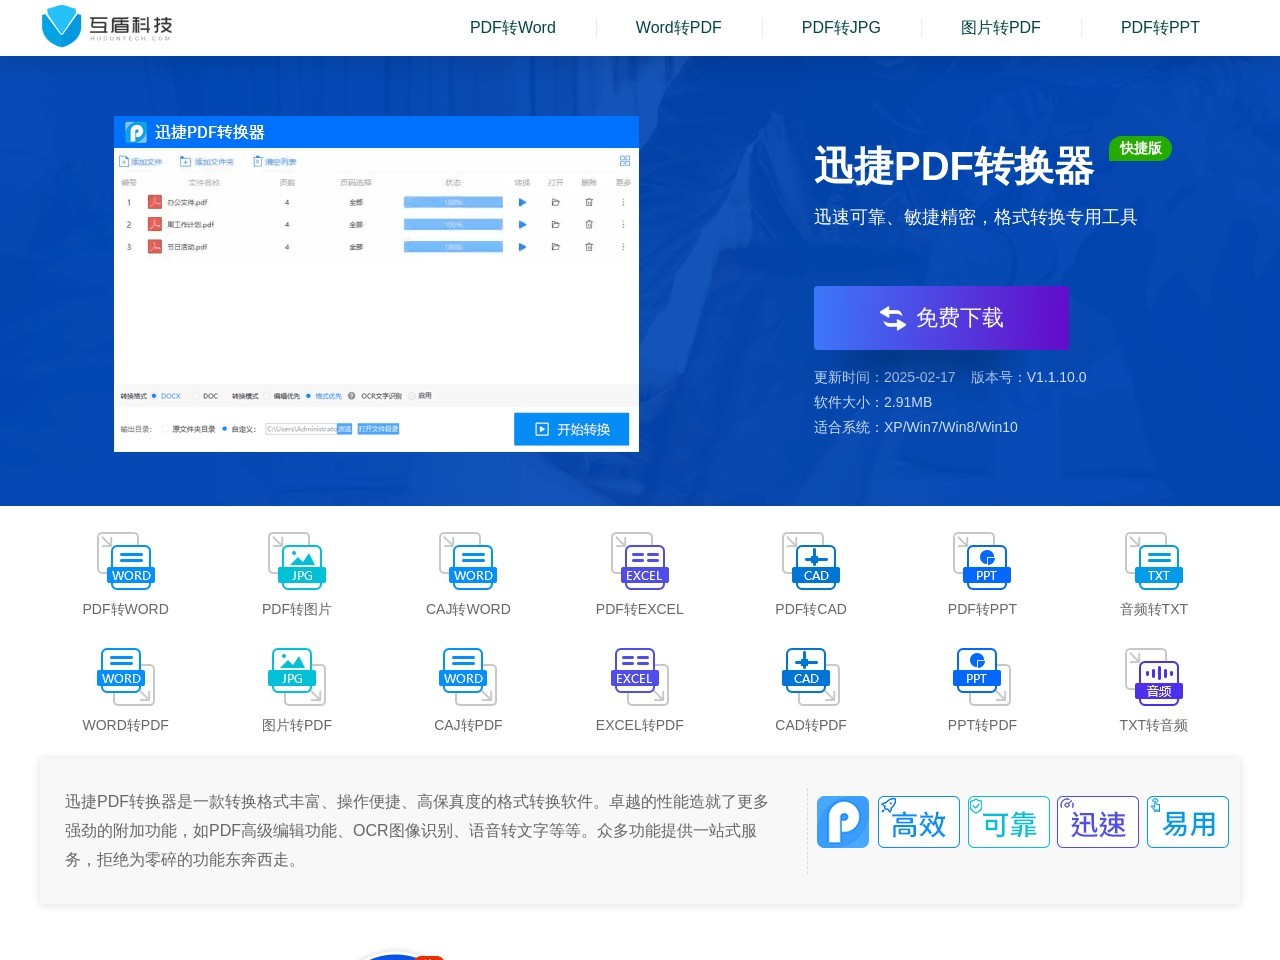
Task: Click the grid view icon in app preview
Action: [625, 161]
